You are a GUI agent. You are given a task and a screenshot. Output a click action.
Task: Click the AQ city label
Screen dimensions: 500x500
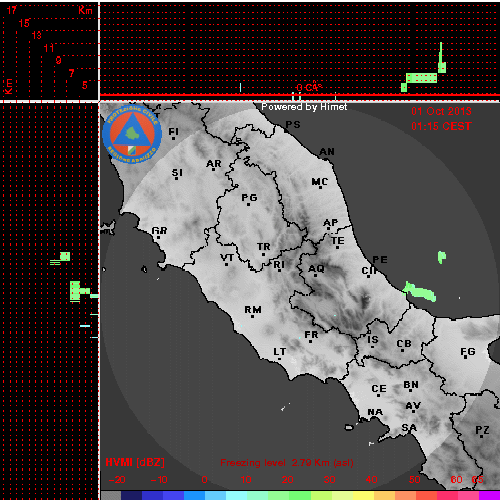tap(316, 269)
